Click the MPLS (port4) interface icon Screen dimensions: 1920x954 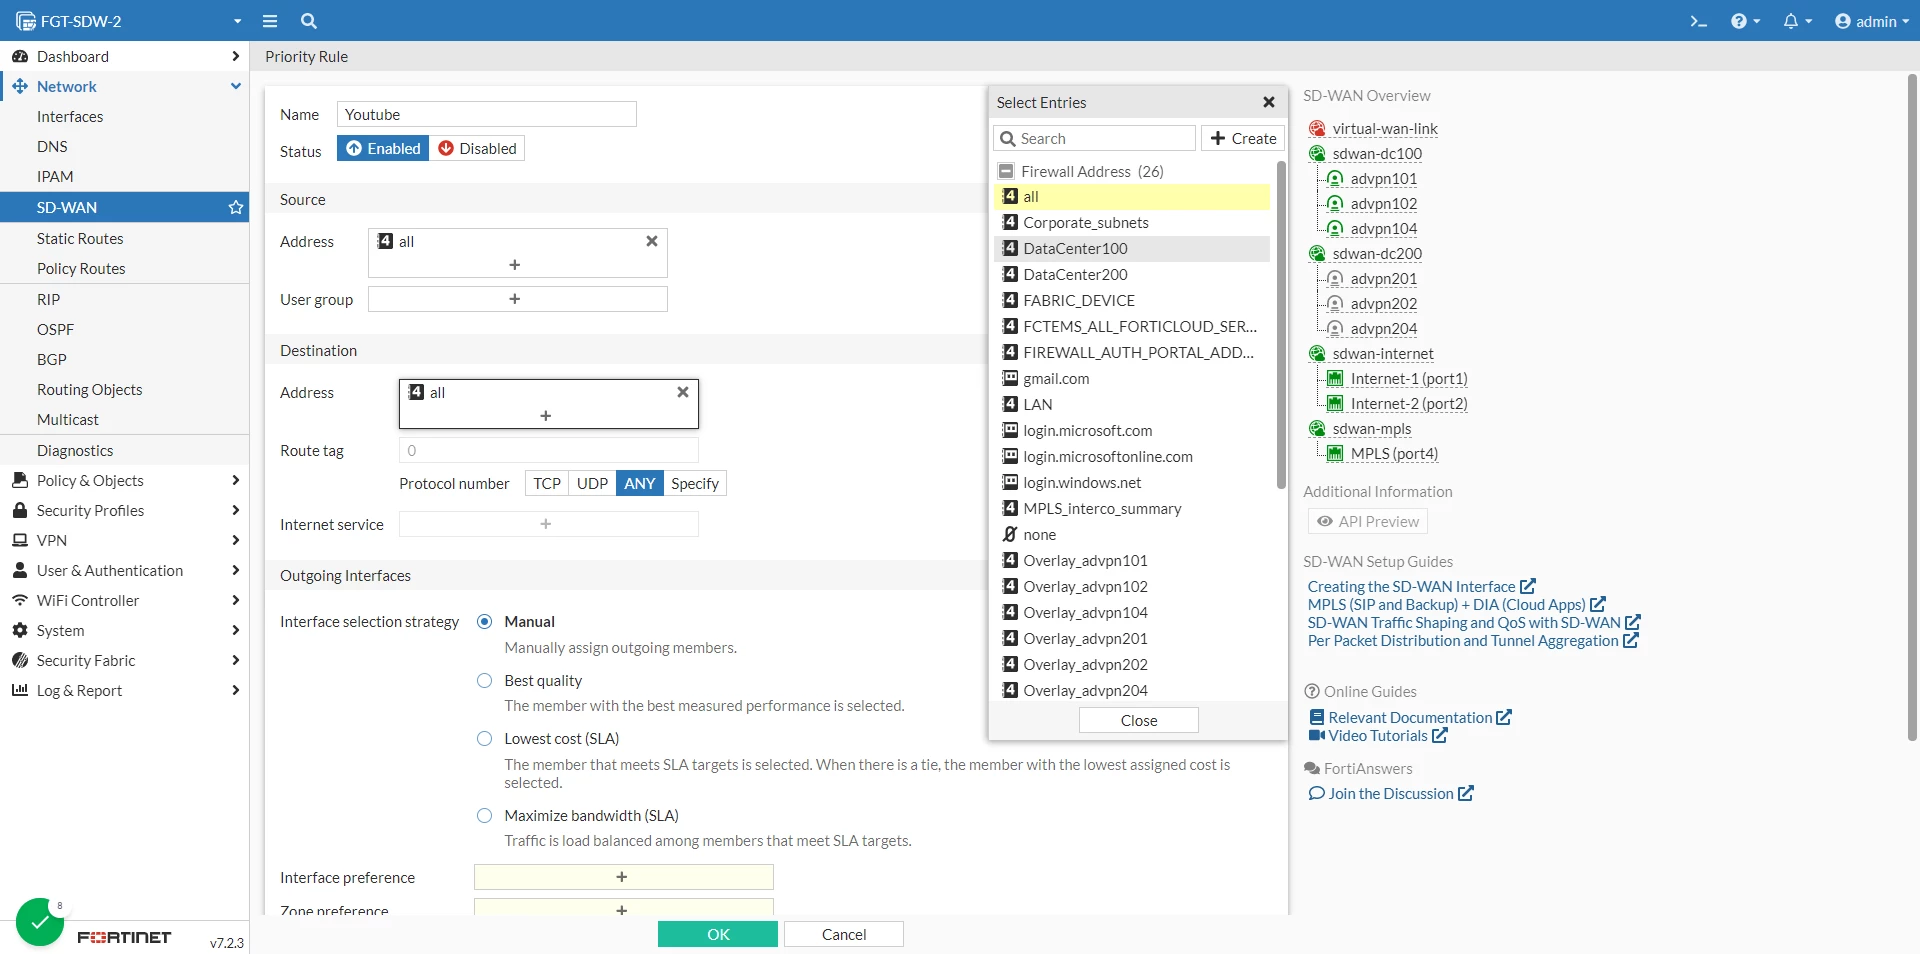(x=1335, y=454)
